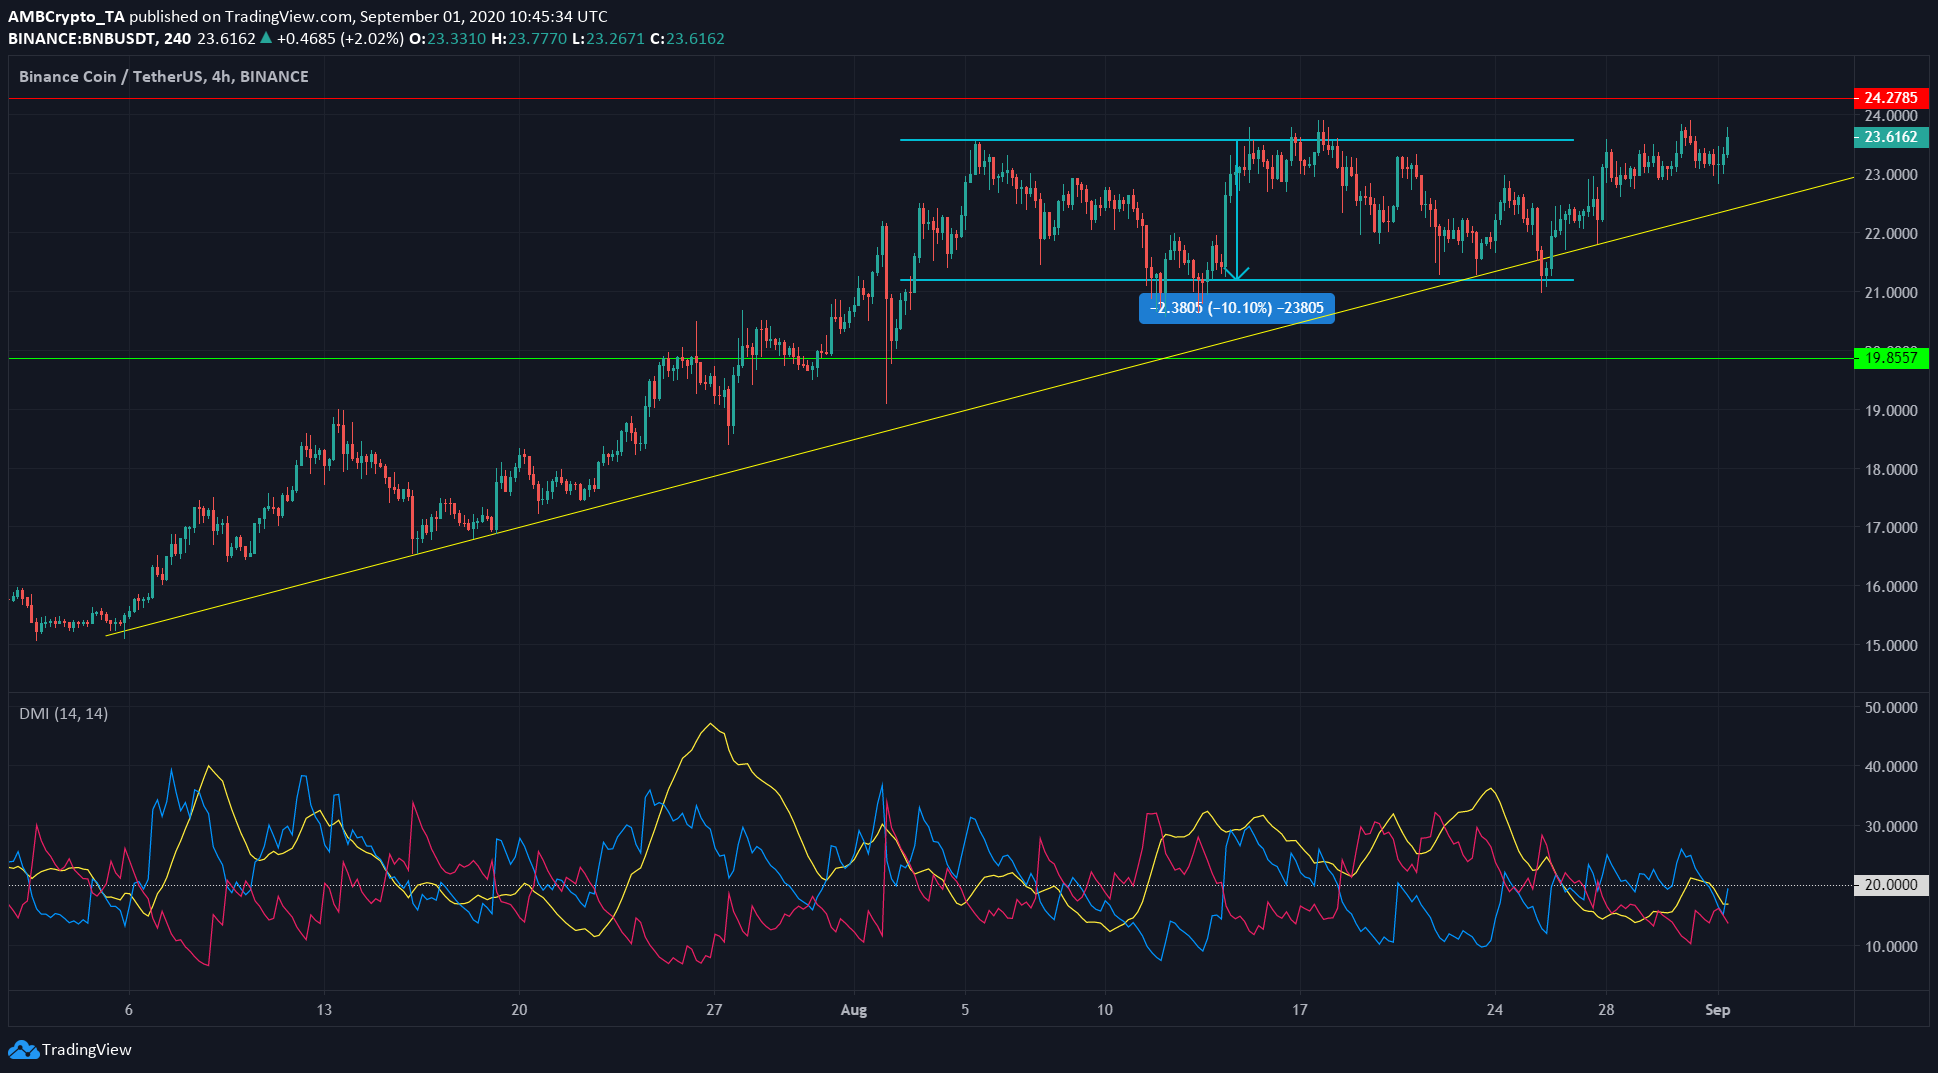
Task: Click the green up-triangle change indicator
Action: point(266,38)
